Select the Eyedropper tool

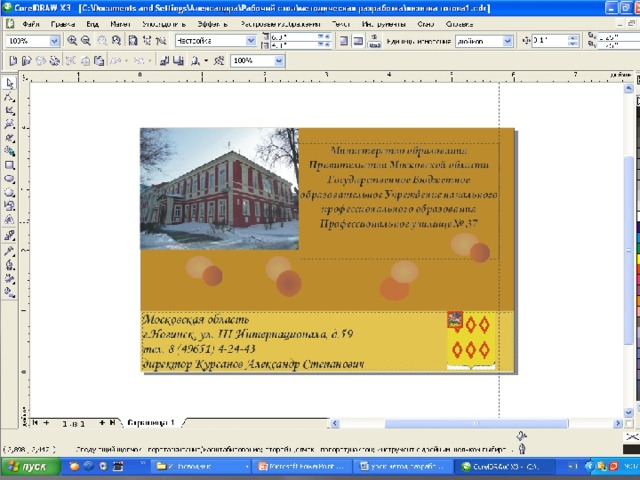(x=9, y=251)
